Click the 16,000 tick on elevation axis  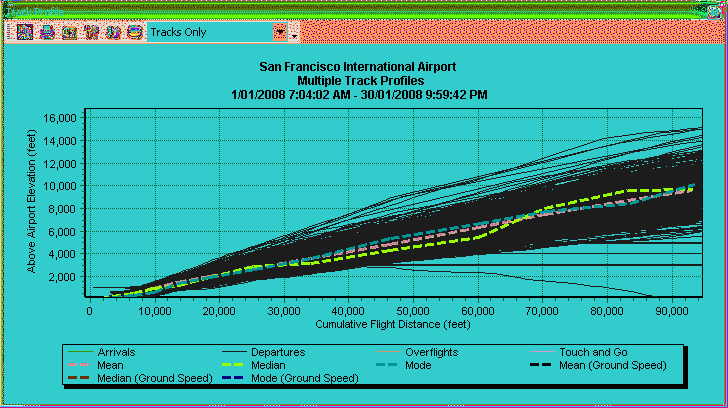tap(59, 118)
